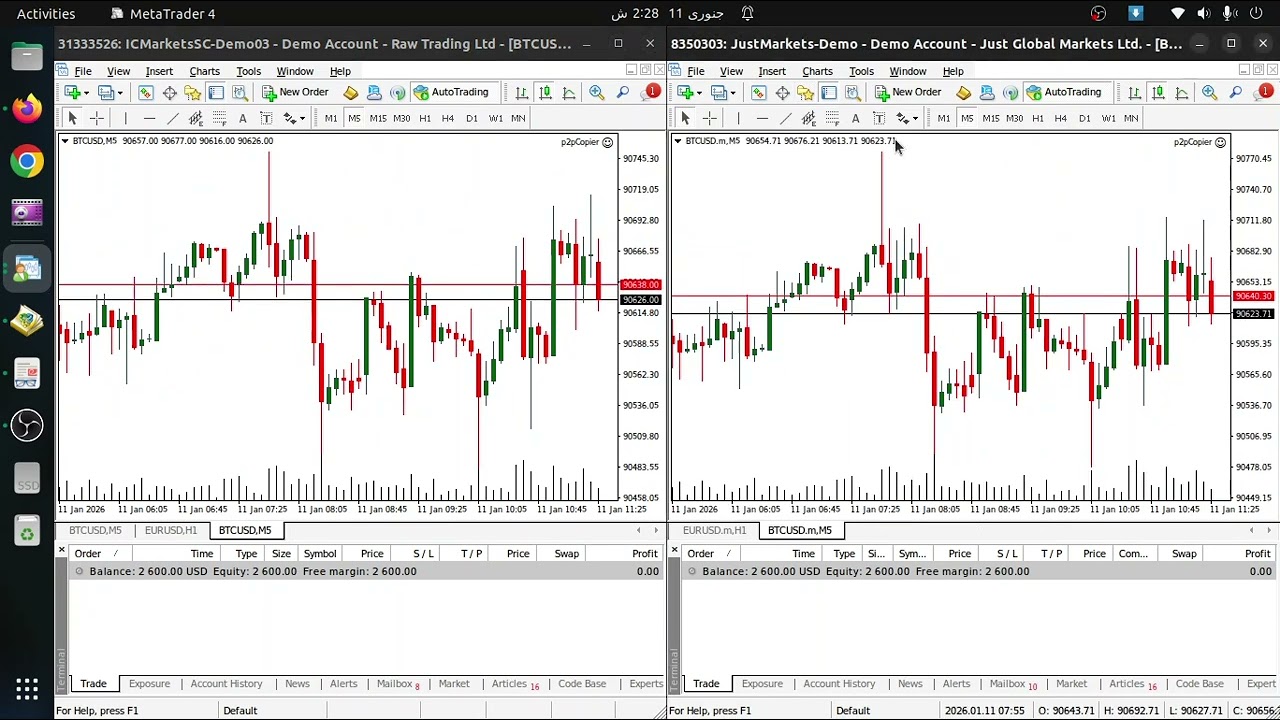1280x720 pixels.
Task: Expand New Chart dropdown arrow in ICMarkets window
Action: coord(87,93)
